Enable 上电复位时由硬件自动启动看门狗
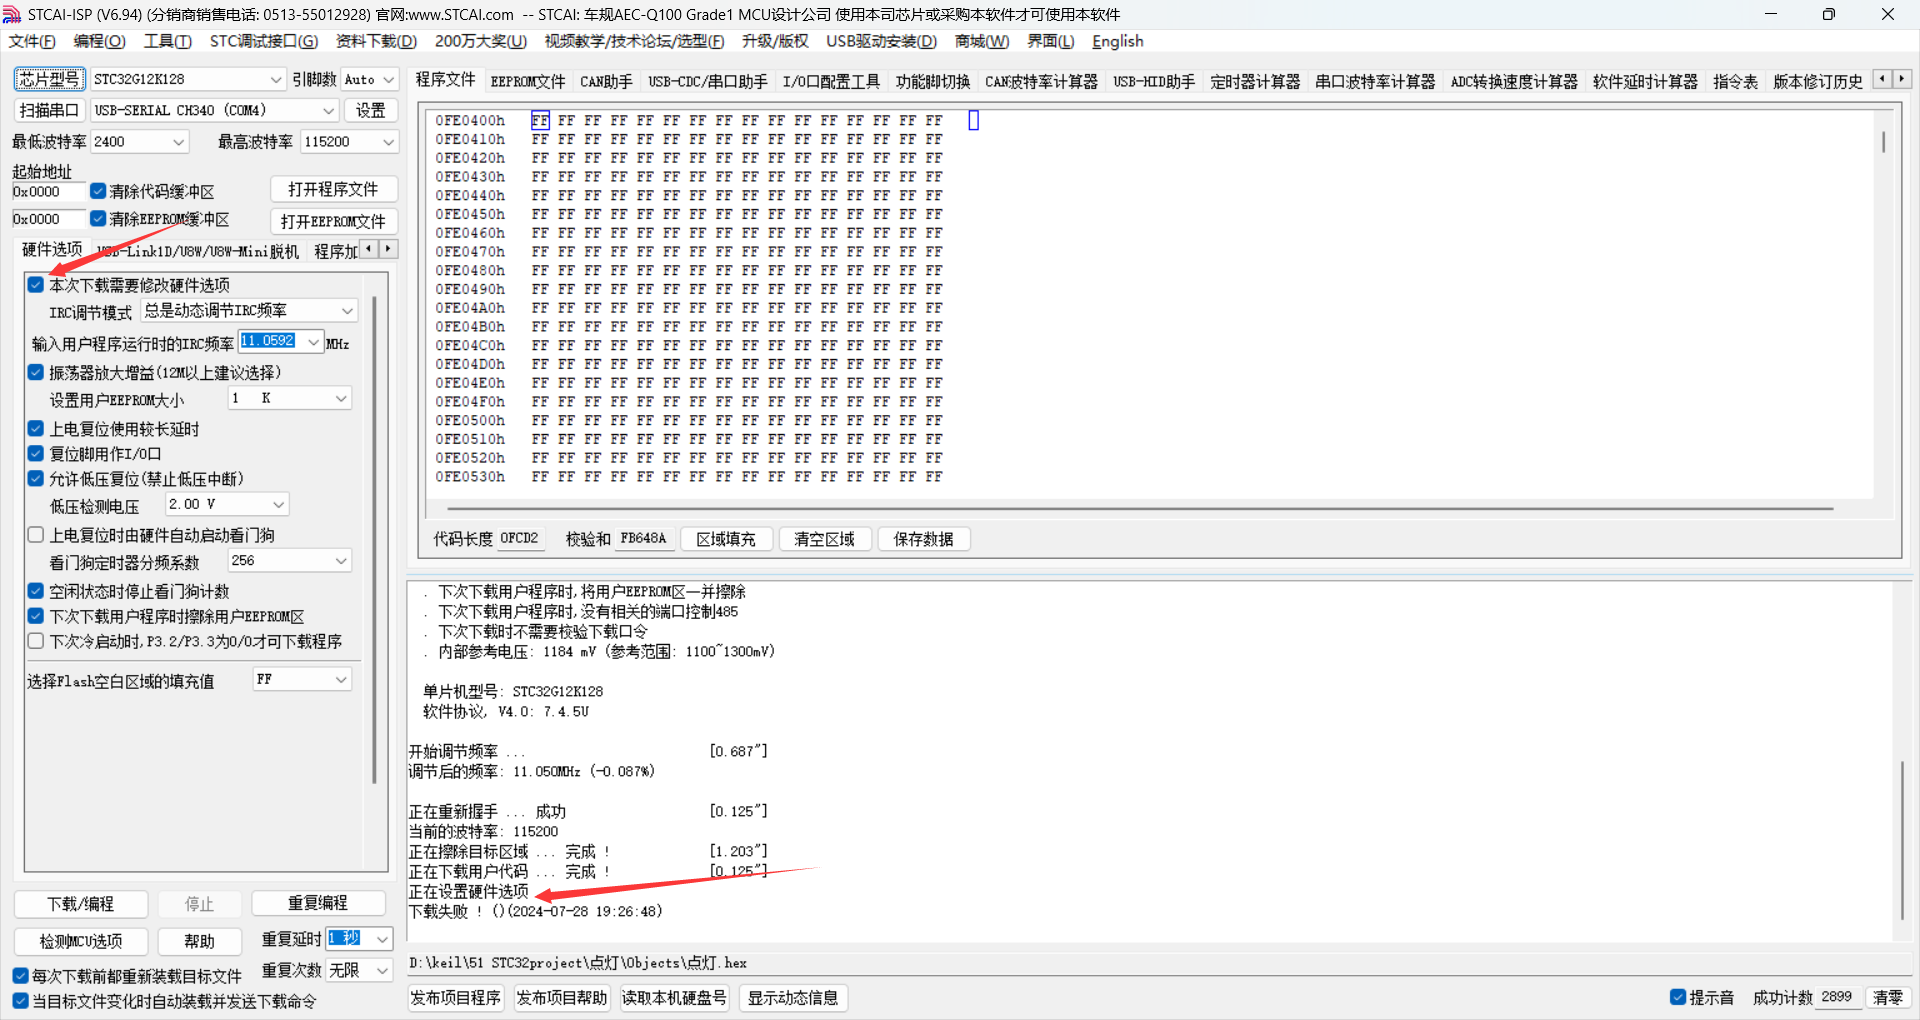The width and height of the screenshot is (1920, 1020). (36, 535)
